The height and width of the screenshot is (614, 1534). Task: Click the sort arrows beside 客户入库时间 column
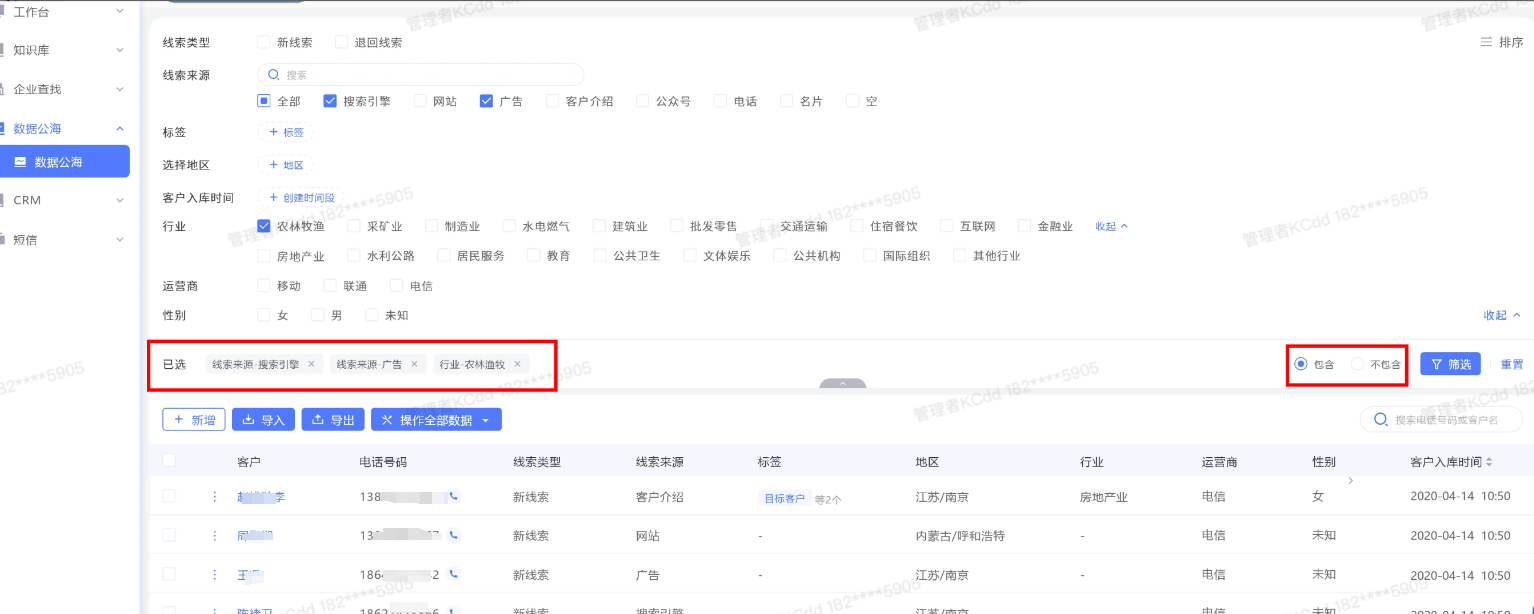[1489, 462]
